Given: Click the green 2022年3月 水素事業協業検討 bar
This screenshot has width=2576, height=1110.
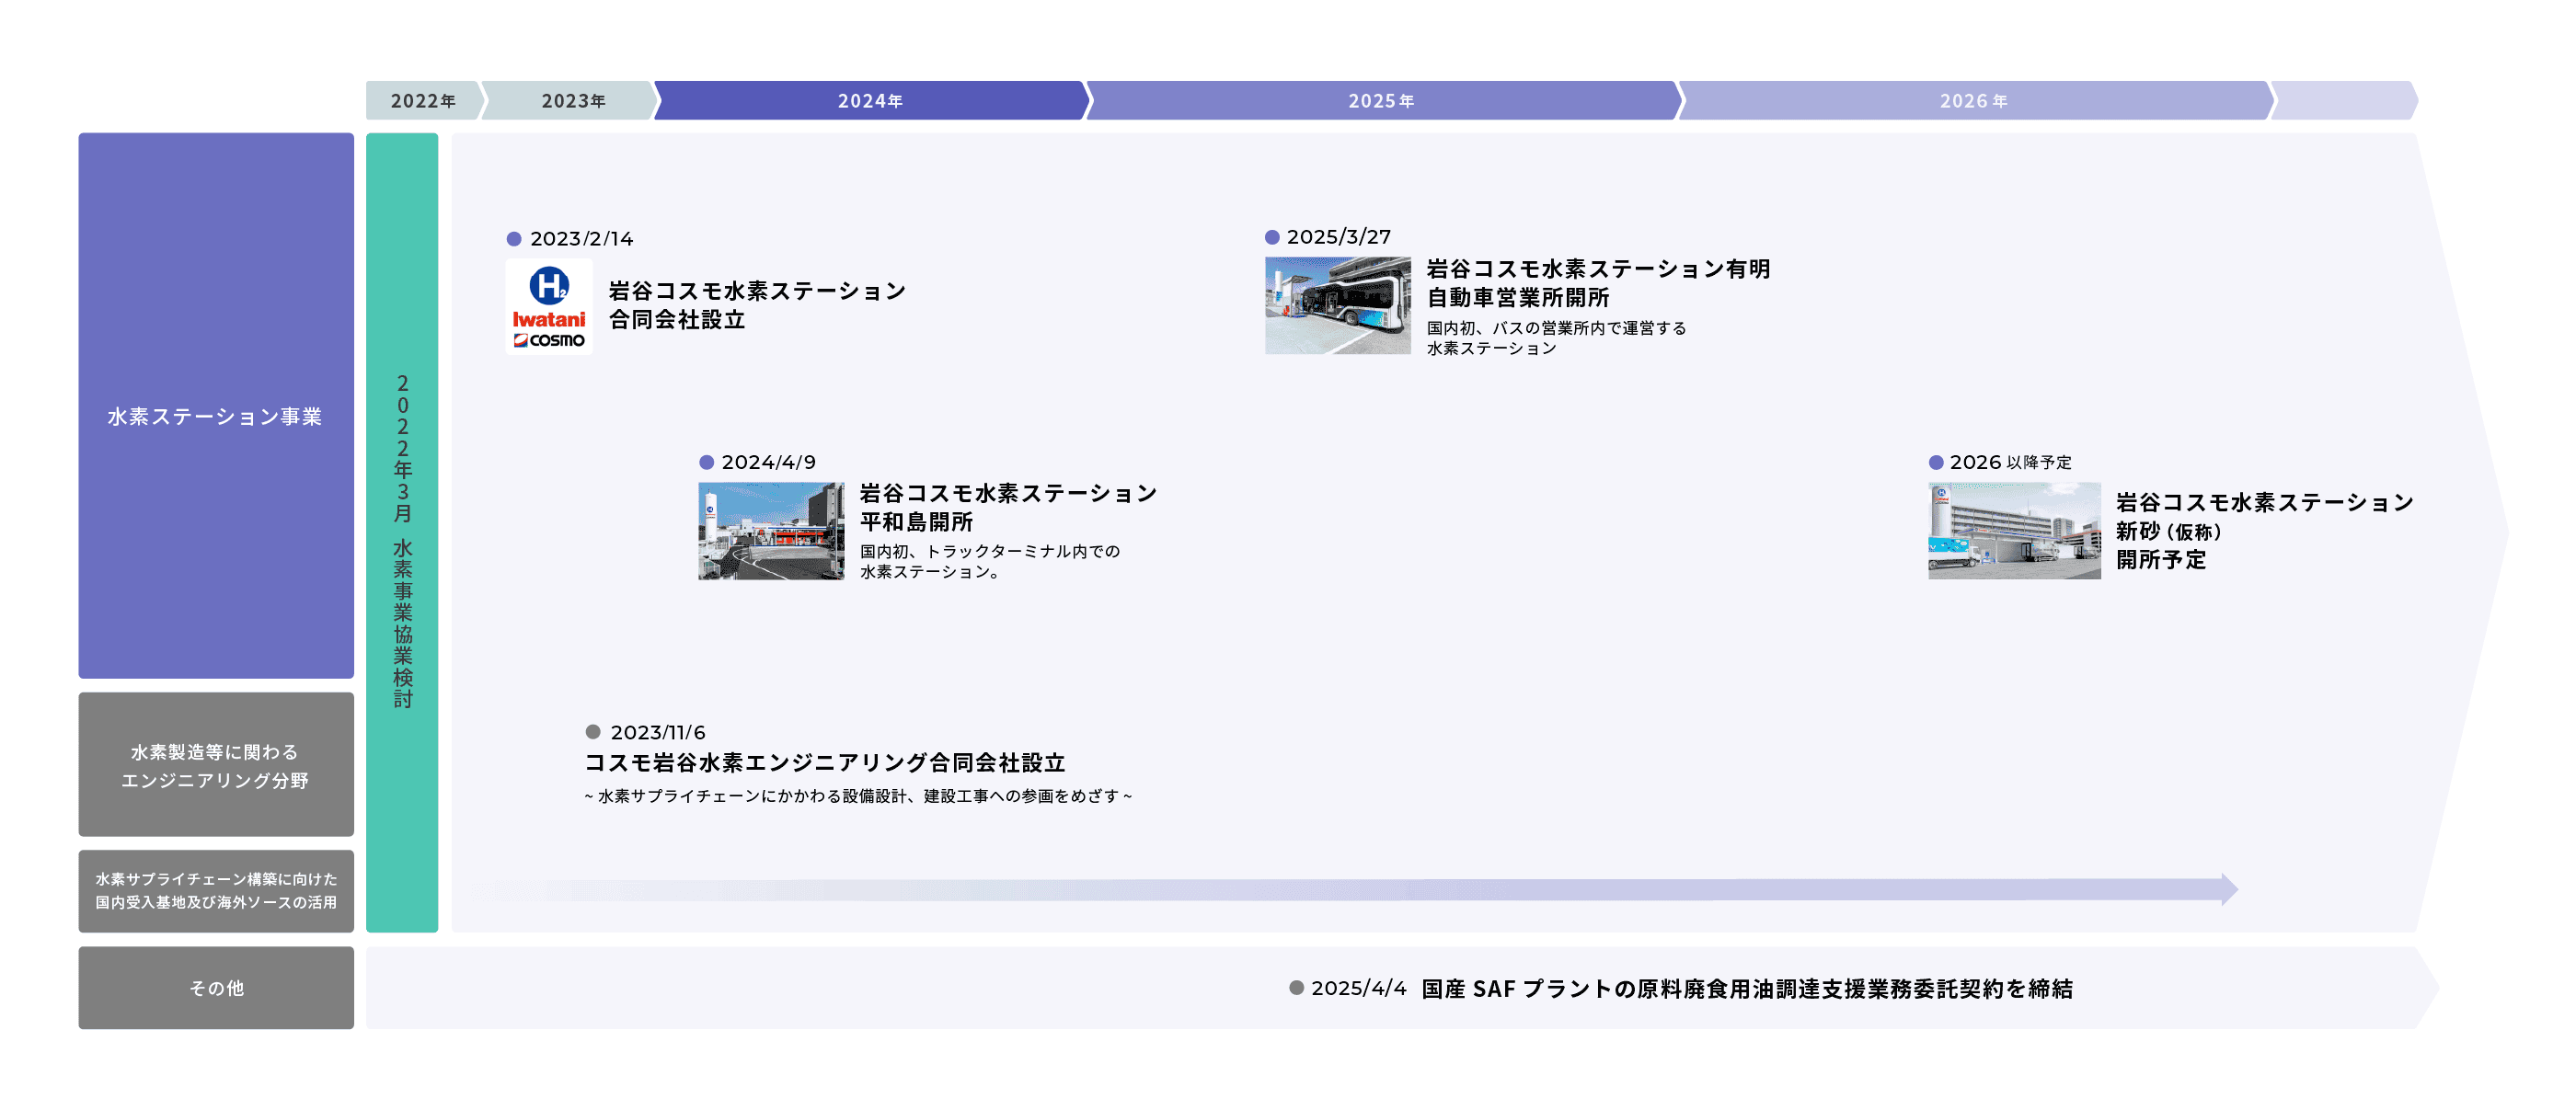Looking at the screenshot, I should [x=402, y=533].
